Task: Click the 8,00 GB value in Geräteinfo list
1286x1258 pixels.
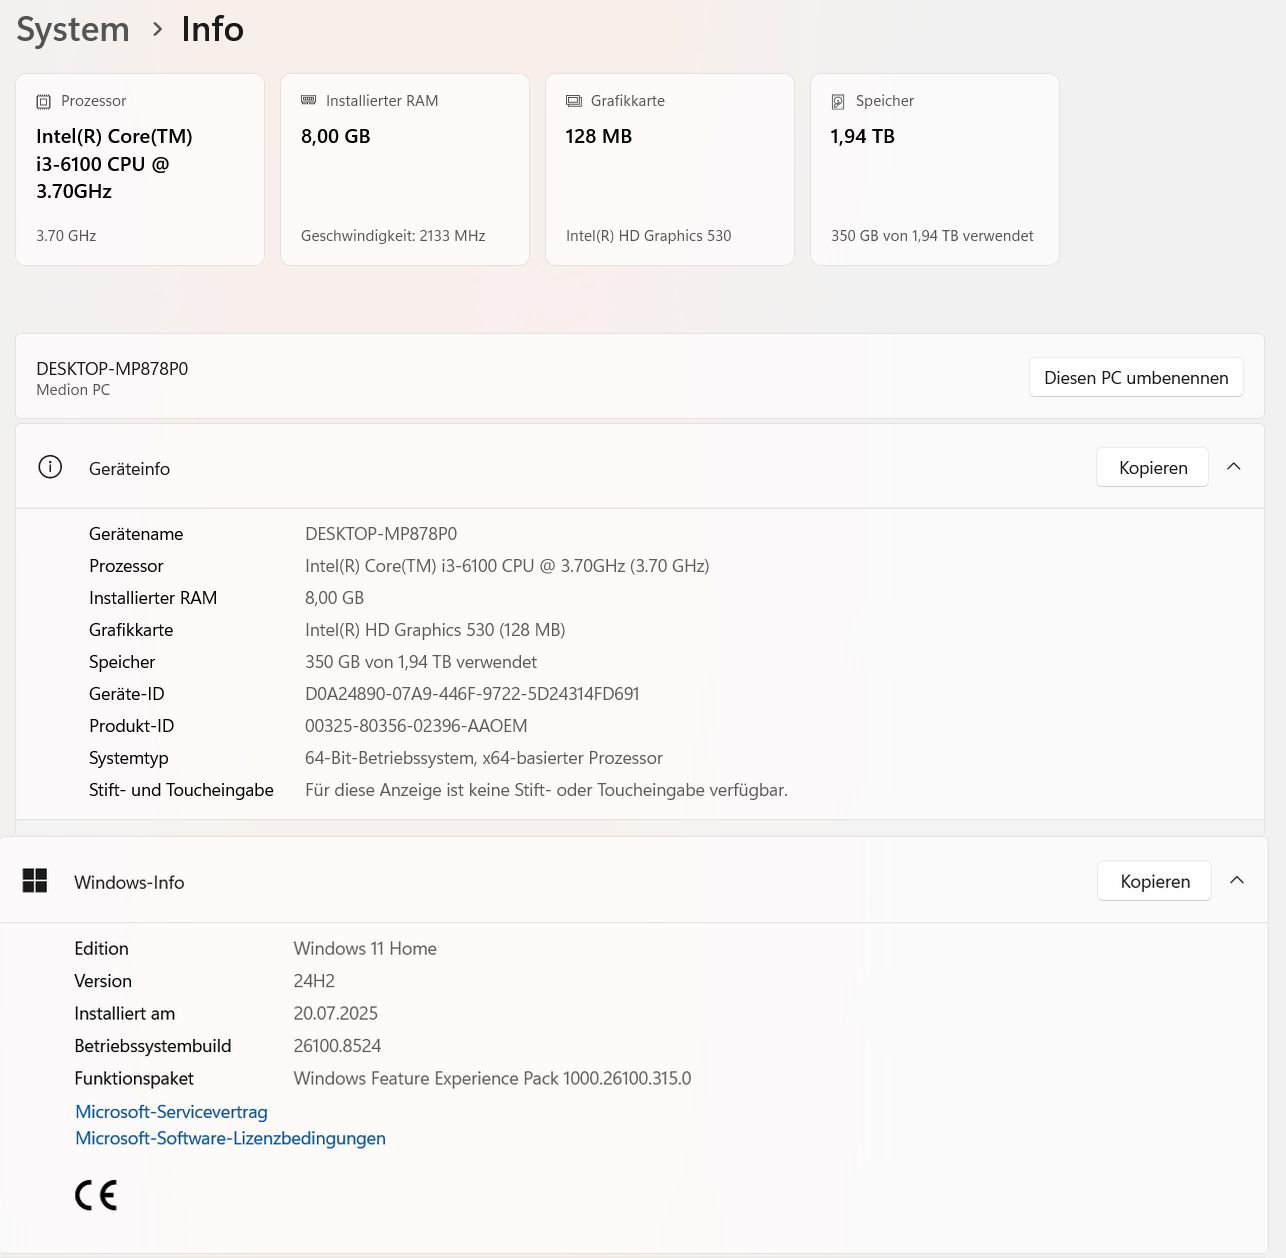Action: [334, 598]
